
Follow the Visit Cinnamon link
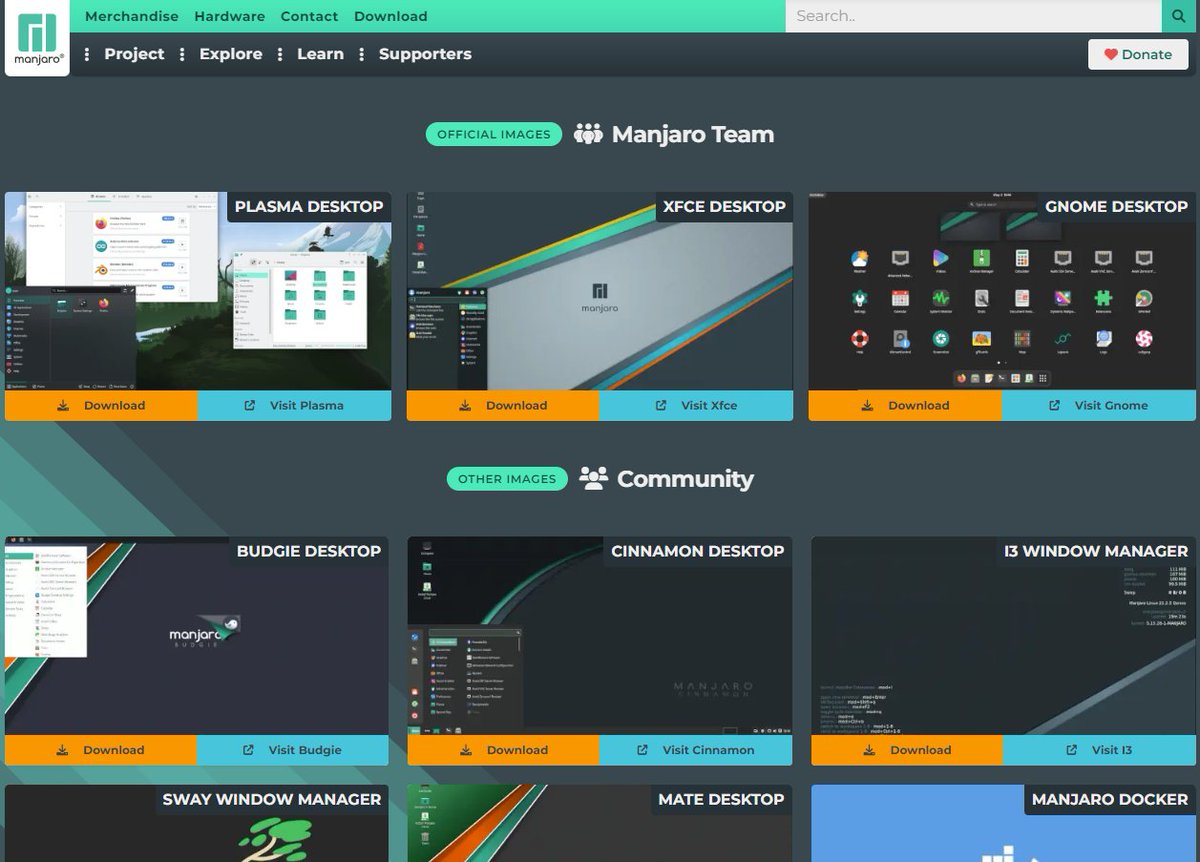click(x=696, y=750)
